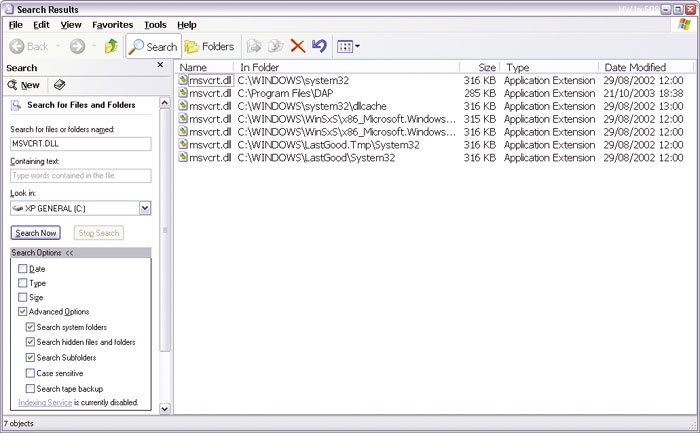
Task: Click the Forward navigation arrow icon
Action: 77,46
